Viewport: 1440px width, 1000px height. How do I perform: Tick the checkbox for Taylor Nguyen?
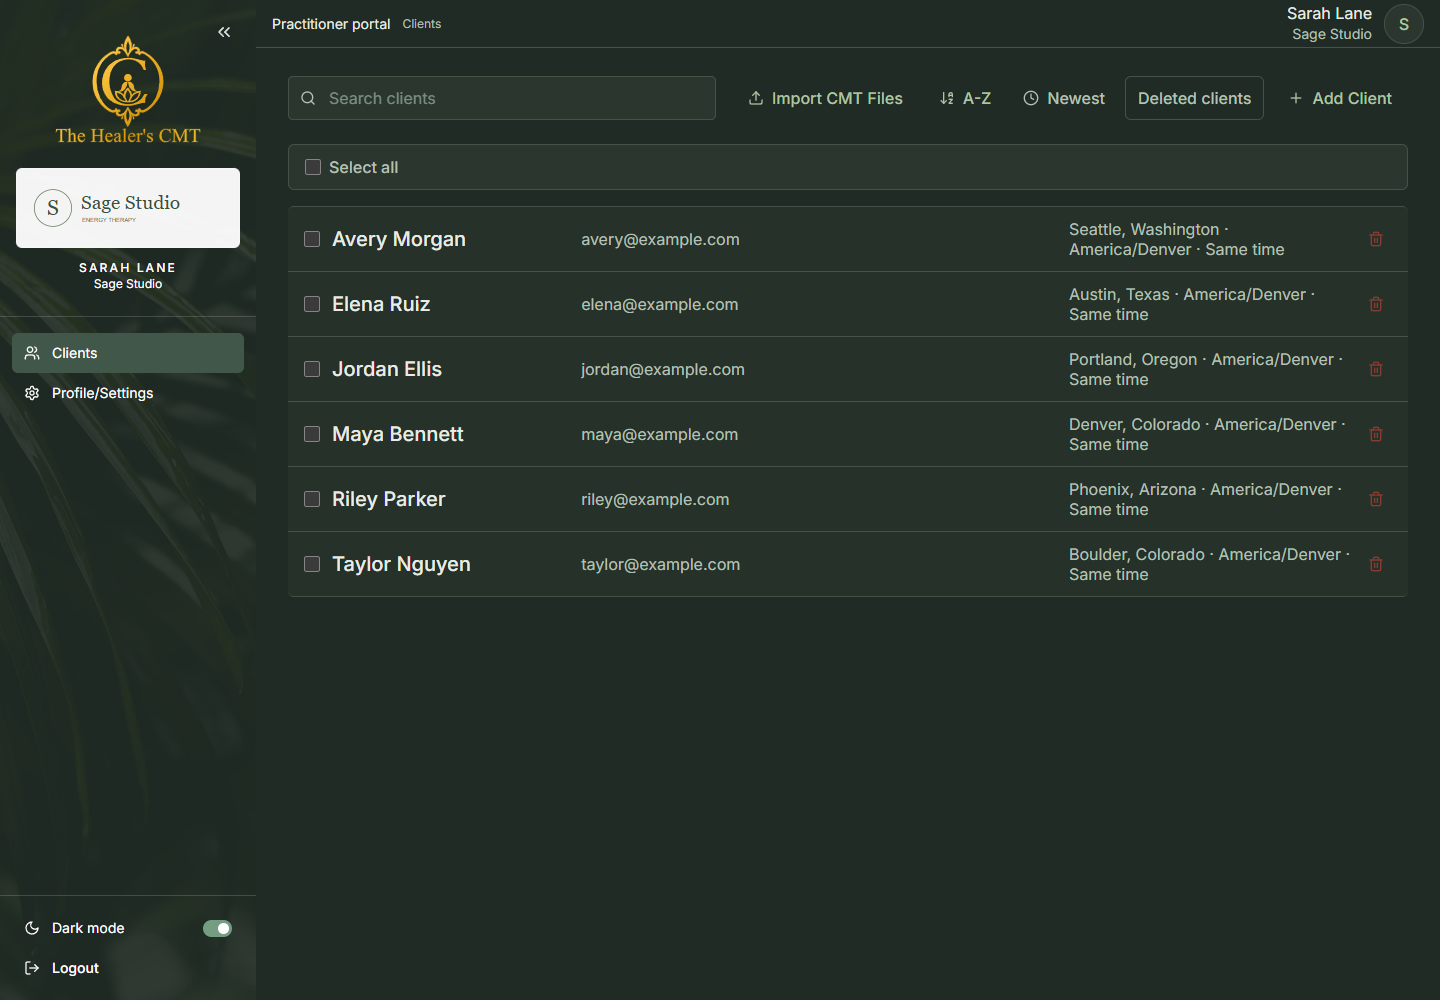click(312, 564)
